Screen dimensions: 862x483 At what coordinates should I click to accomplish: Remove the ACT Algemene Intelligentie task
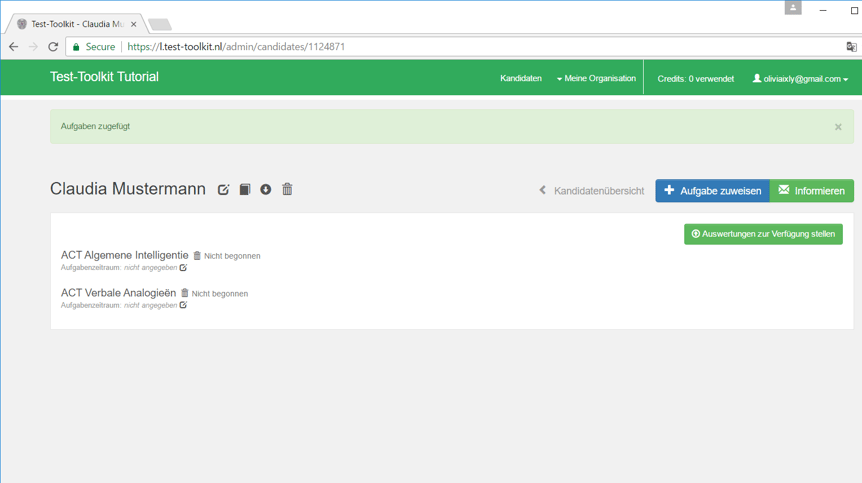pos(197,256)
